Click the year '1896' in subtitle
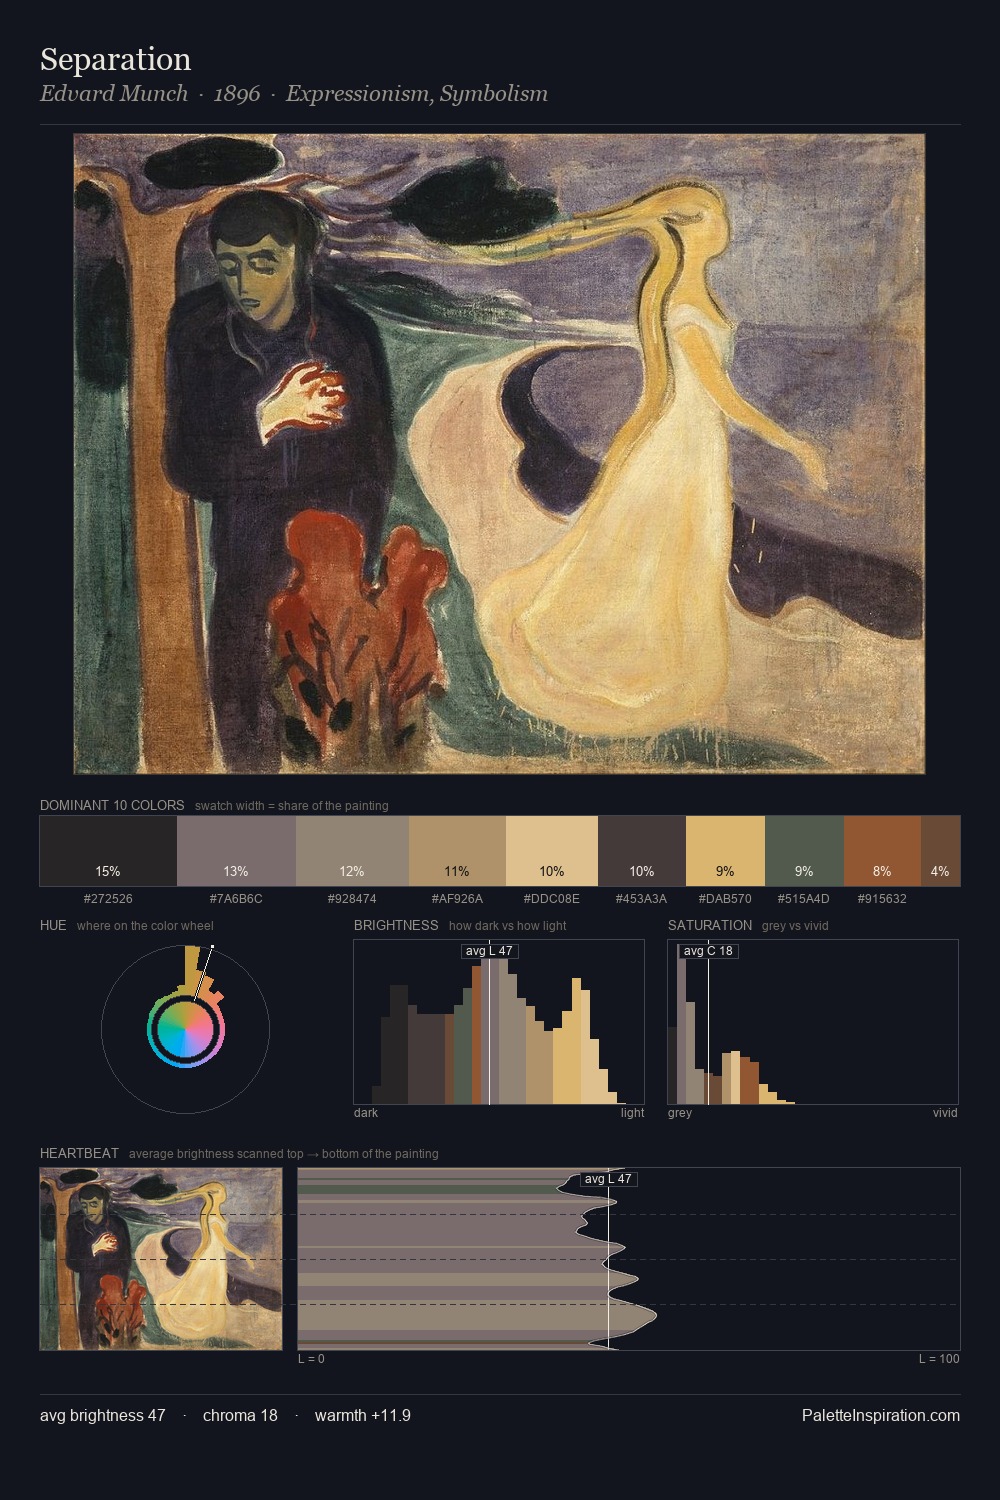Viewport: 1000px width, 1500px height. [237, 94]
